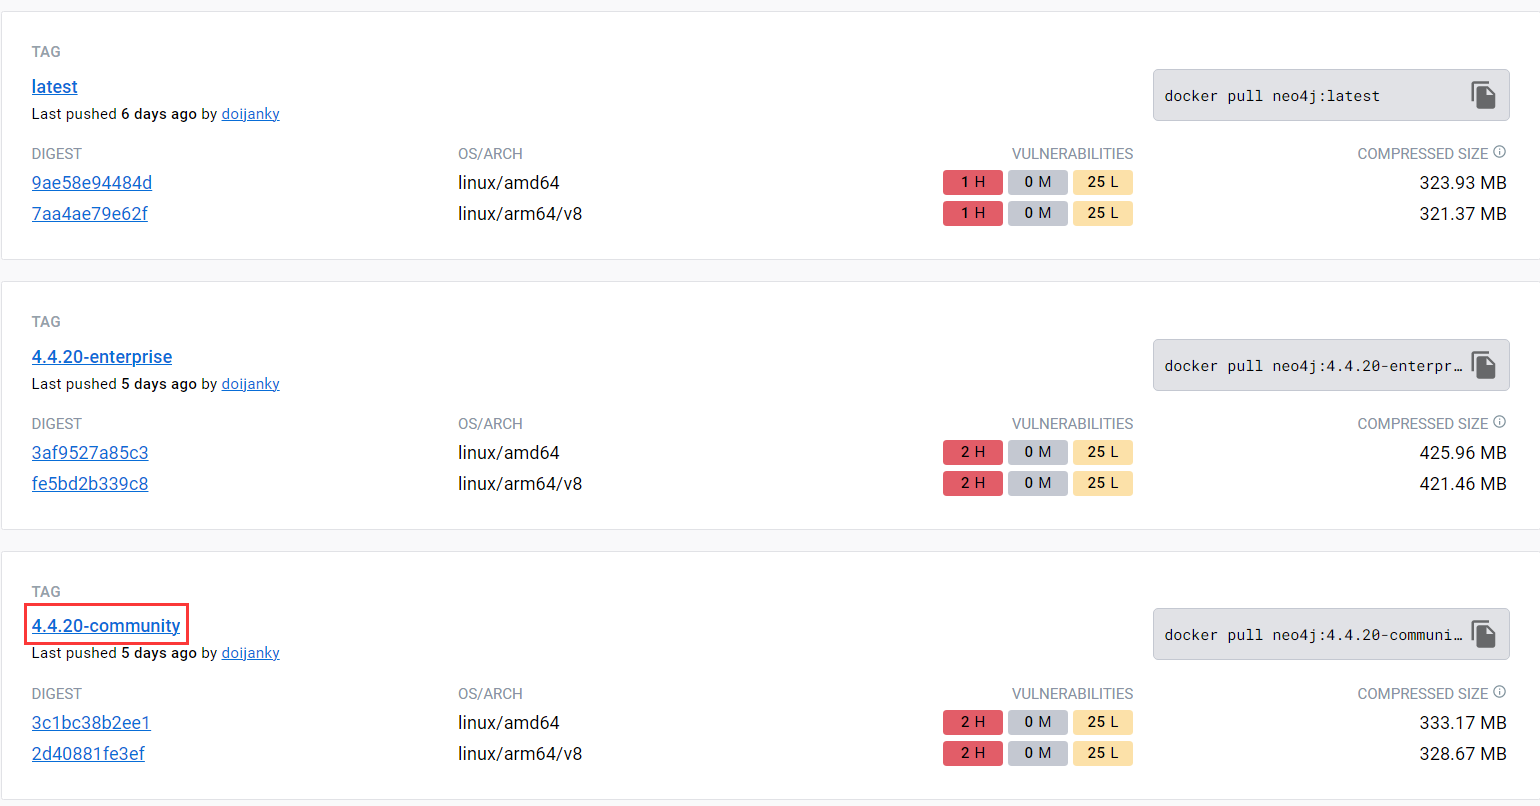Open digest 9ae58e94484d
The image size is (1540, 806).
tap(92, 183)
